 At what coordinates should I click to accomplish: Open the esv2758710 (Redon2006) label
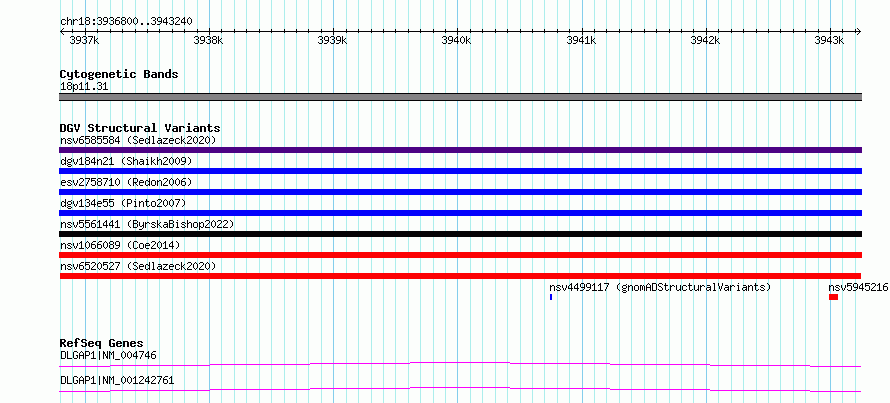point(126,182)
